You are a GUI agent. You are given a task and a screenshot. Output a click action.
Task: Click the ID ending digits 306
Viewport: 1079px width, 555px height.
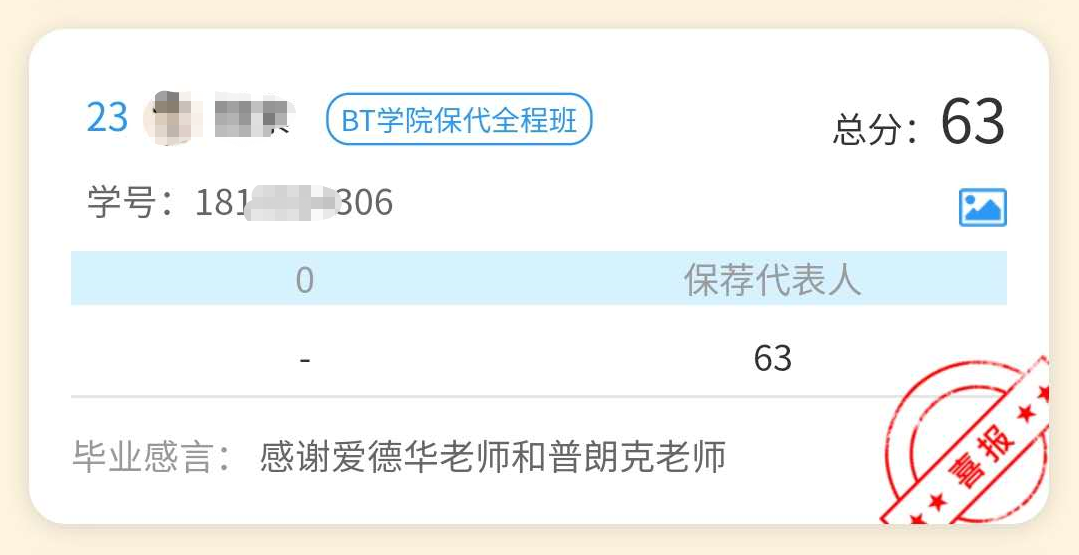coord(365,203)
